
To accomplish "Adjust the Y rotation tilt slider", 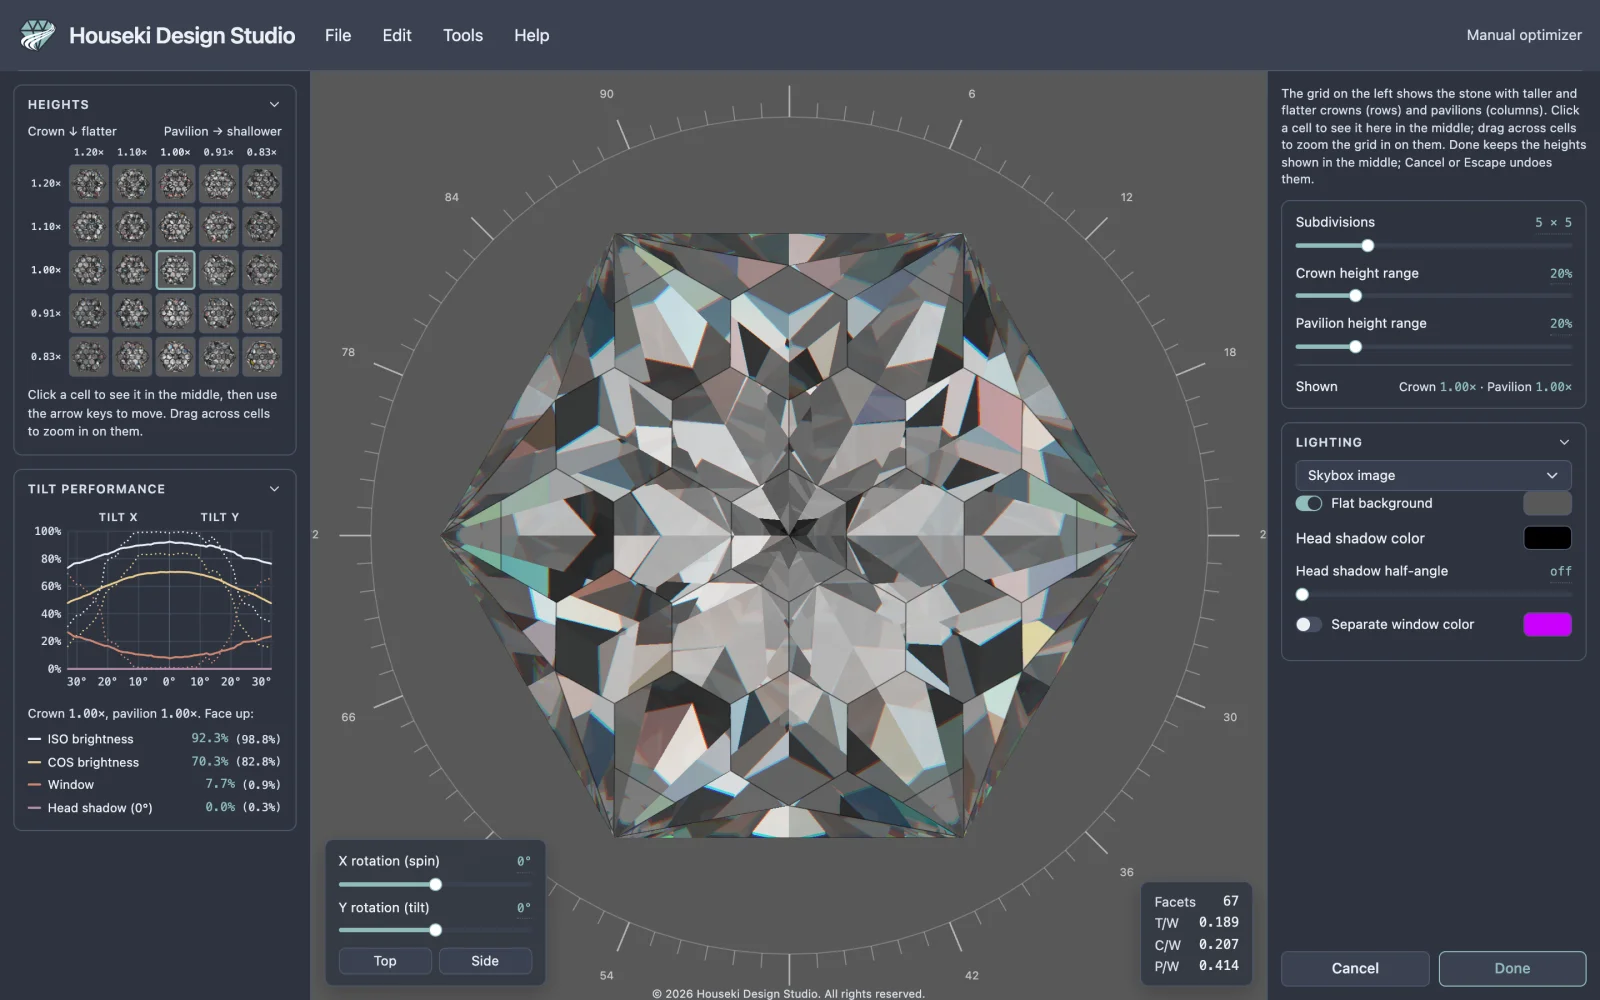I will pos(435,930).
